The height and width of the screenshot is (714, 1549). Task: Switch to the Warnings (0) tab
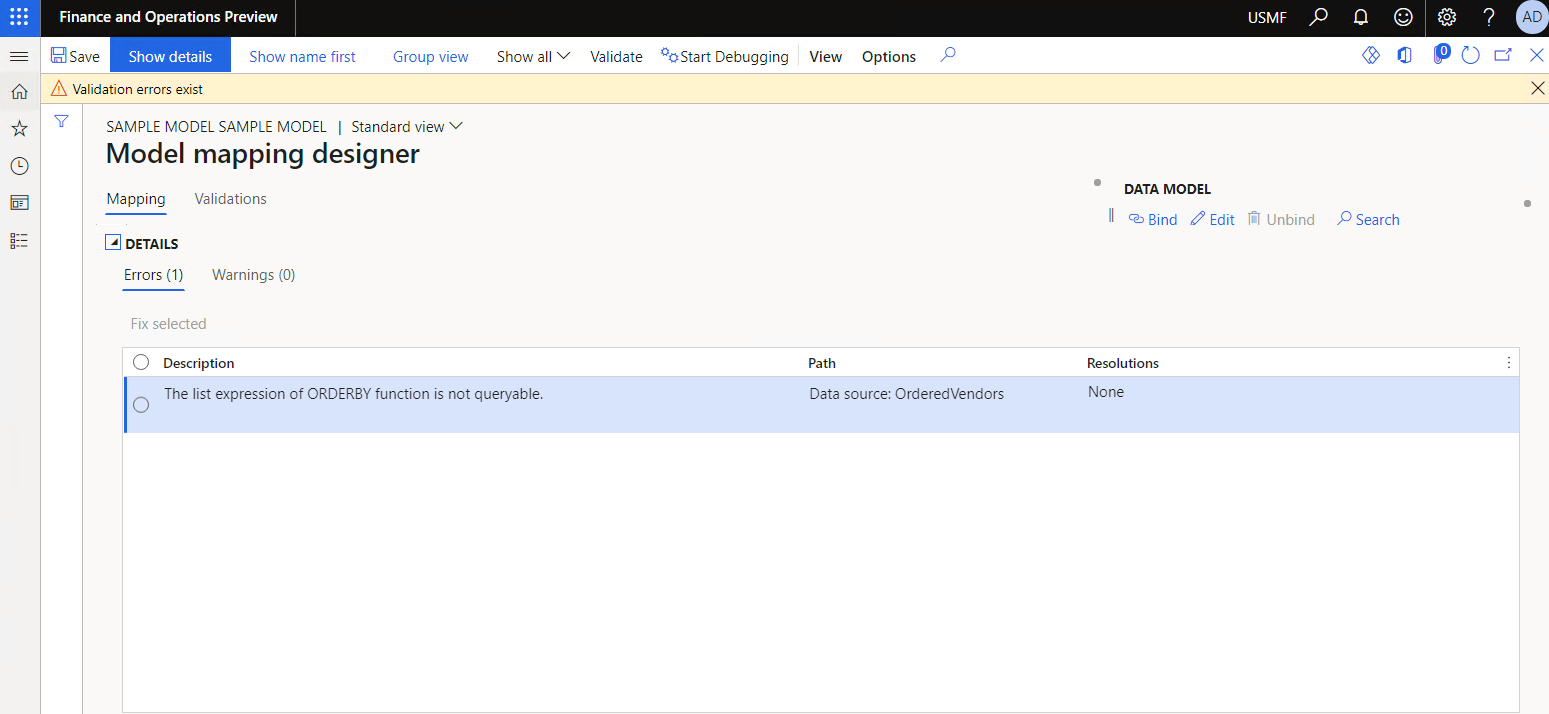(253, 275)
